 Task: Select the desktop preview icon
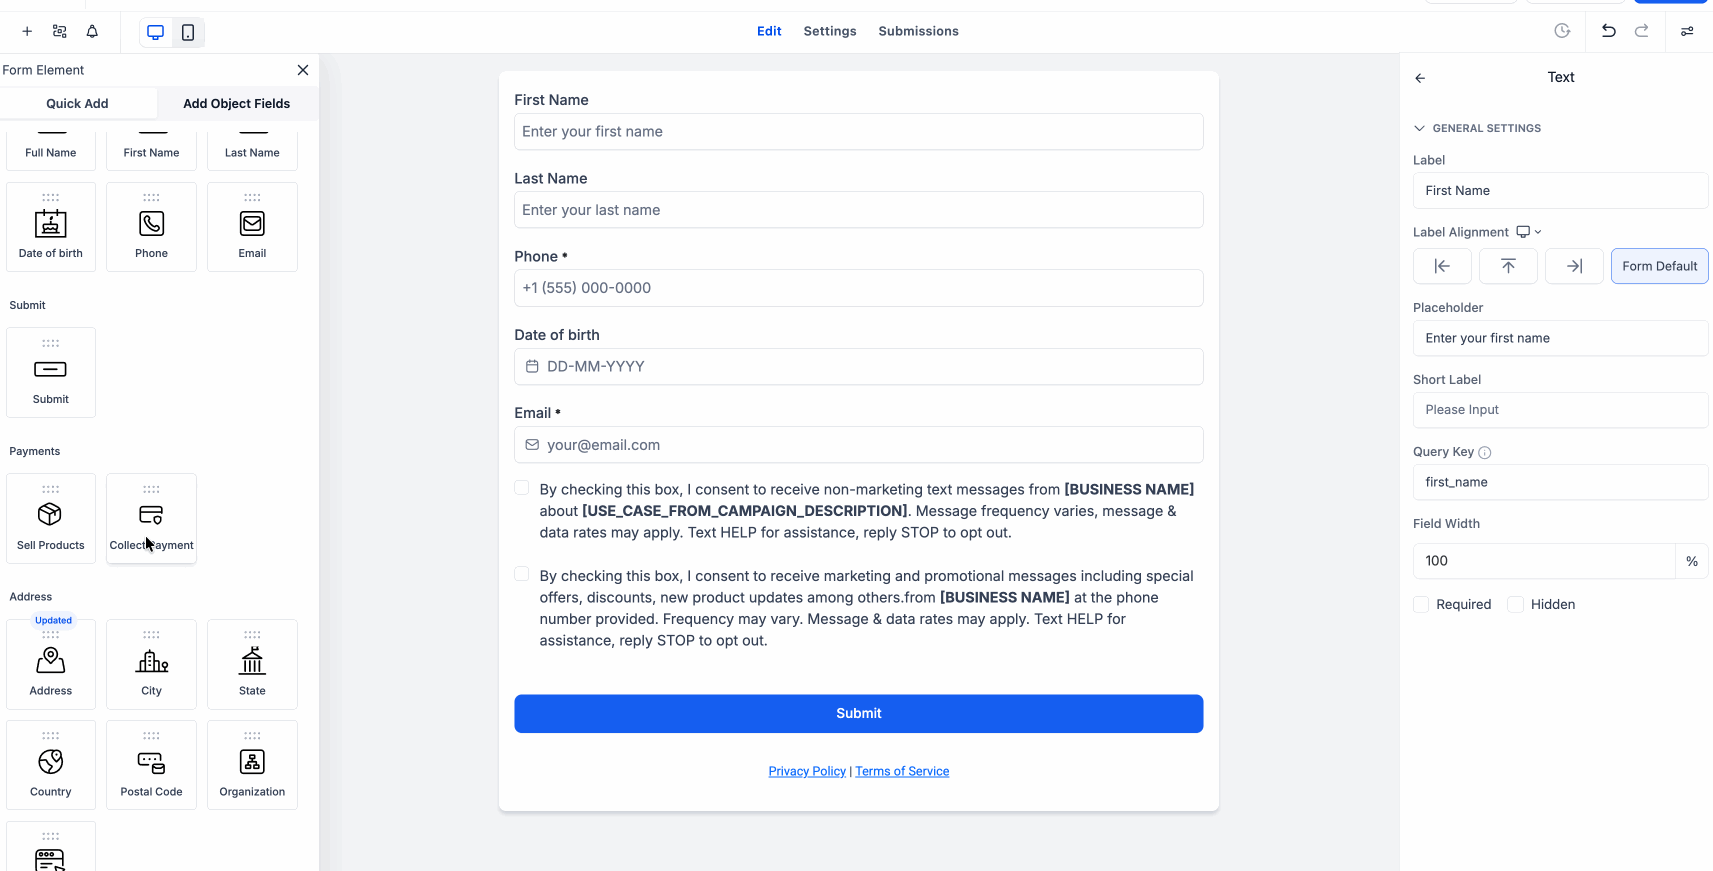coord(155,31)
